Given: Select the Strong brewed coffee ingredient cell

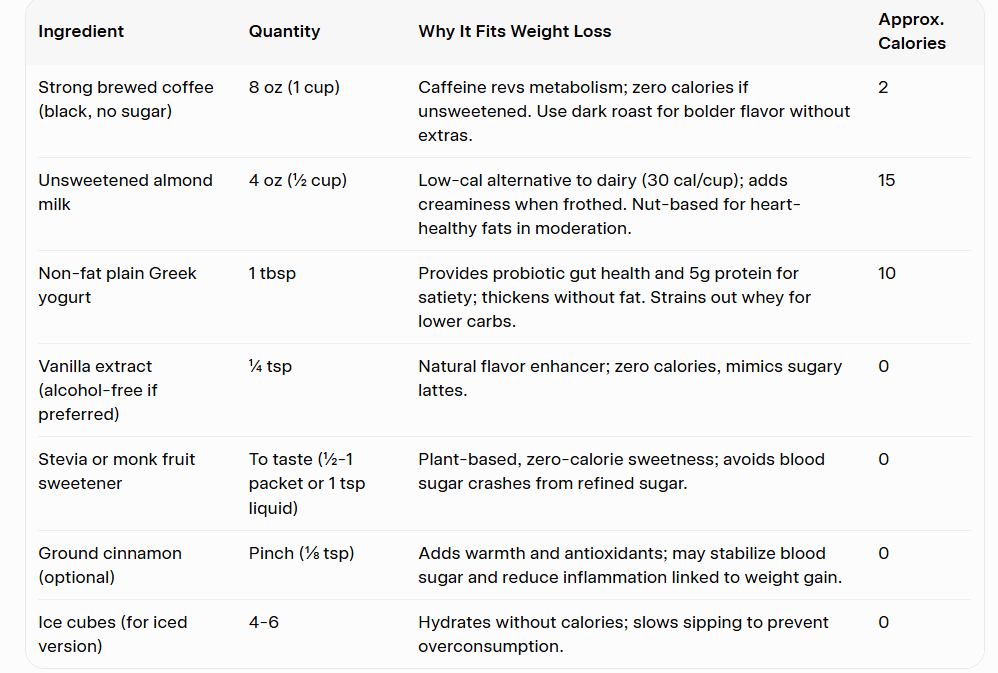Looking at the screenshot, I should tap(126, 99).
